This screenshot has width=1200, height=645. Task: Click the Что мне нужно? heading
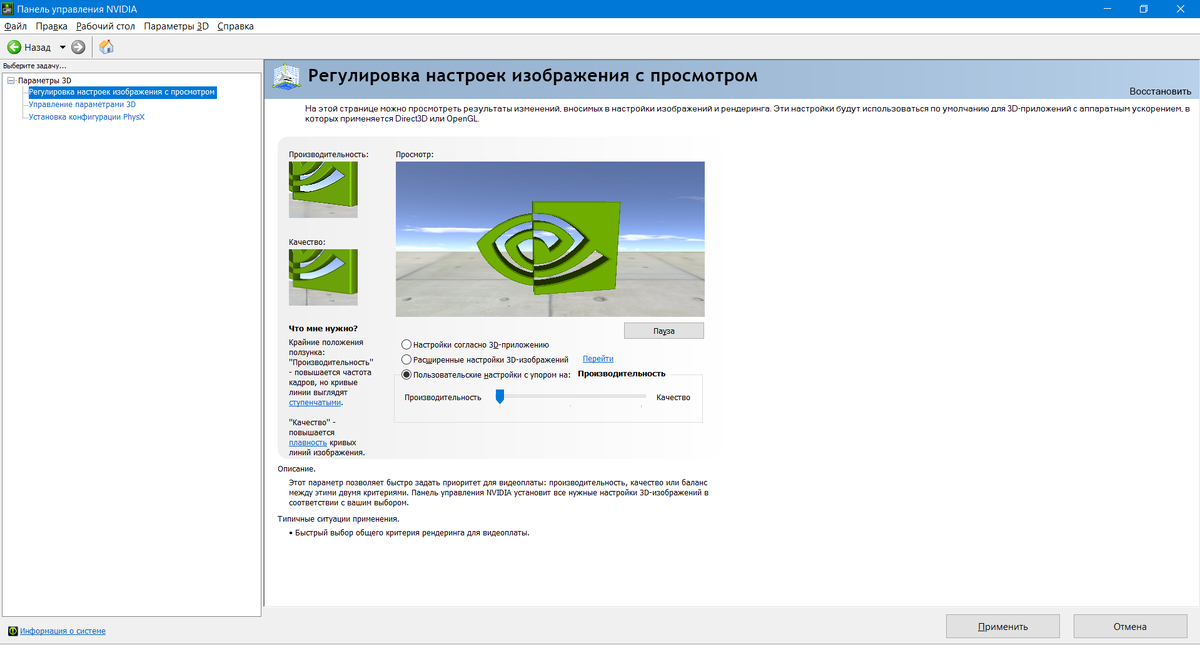click(x=323, y=328)
